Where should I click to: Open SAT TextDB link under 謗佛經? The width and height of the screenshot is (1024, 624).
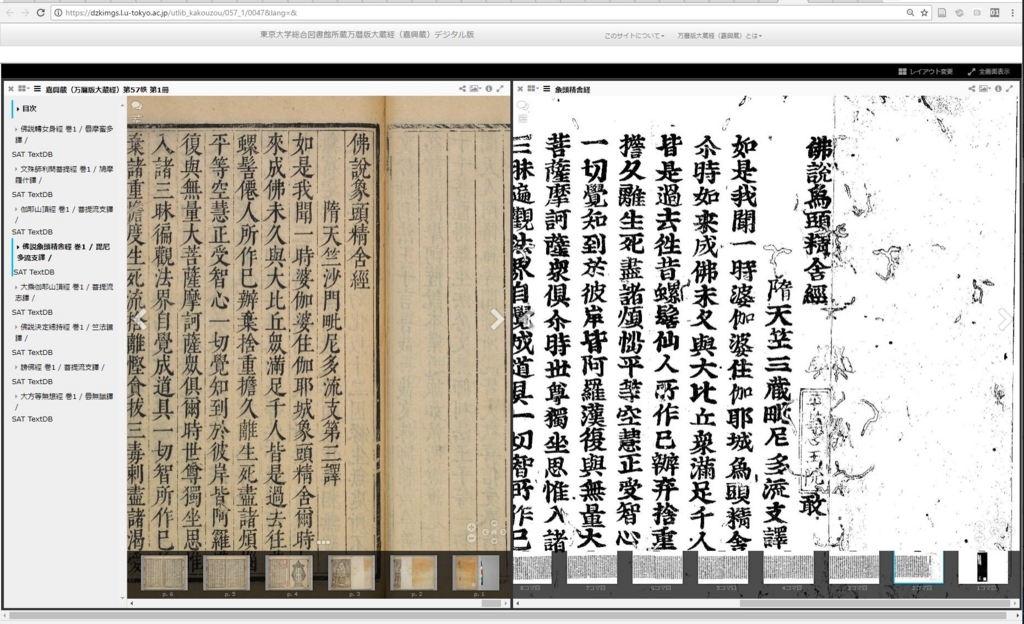[32, 382]
